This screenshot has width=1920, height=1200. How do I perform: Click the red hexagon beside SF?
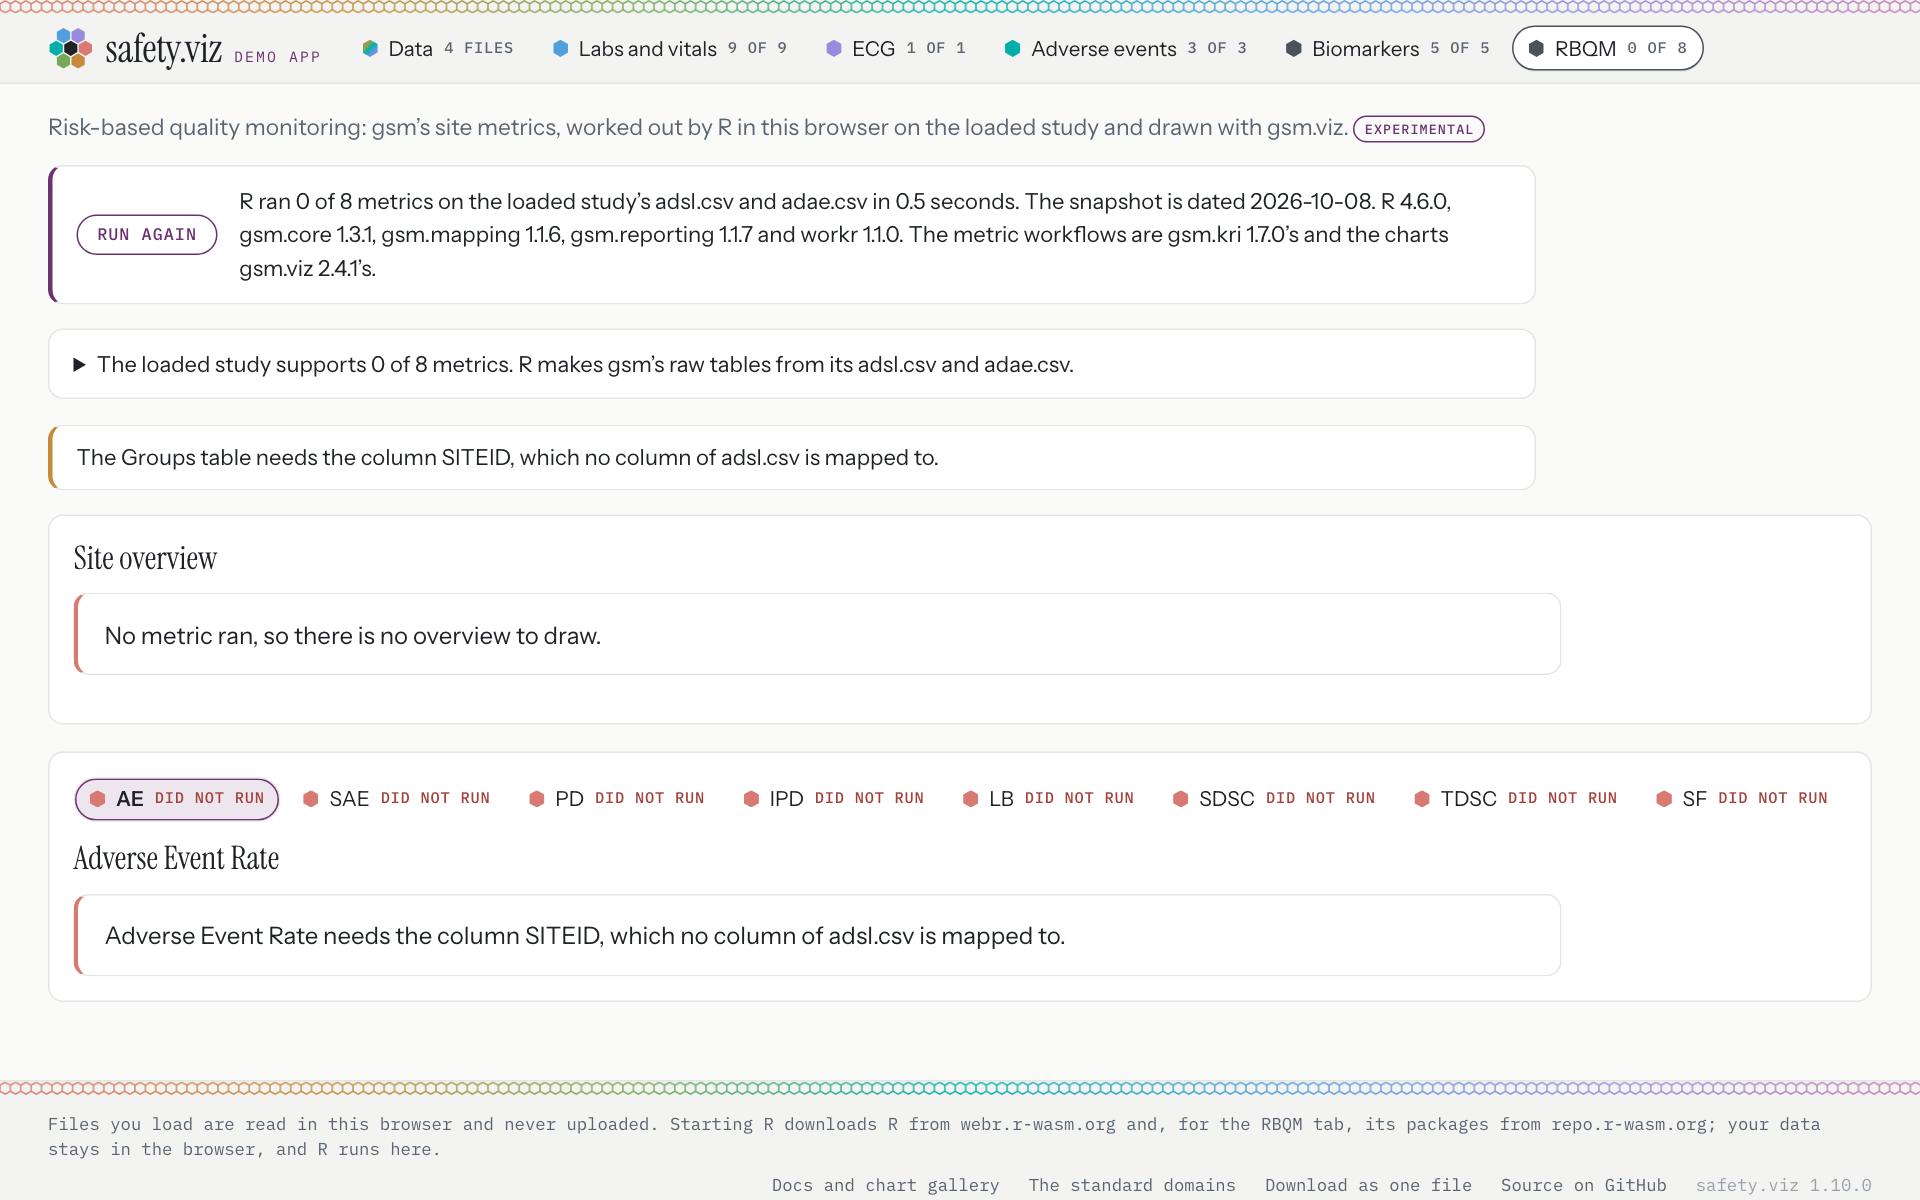(1664, 799)
